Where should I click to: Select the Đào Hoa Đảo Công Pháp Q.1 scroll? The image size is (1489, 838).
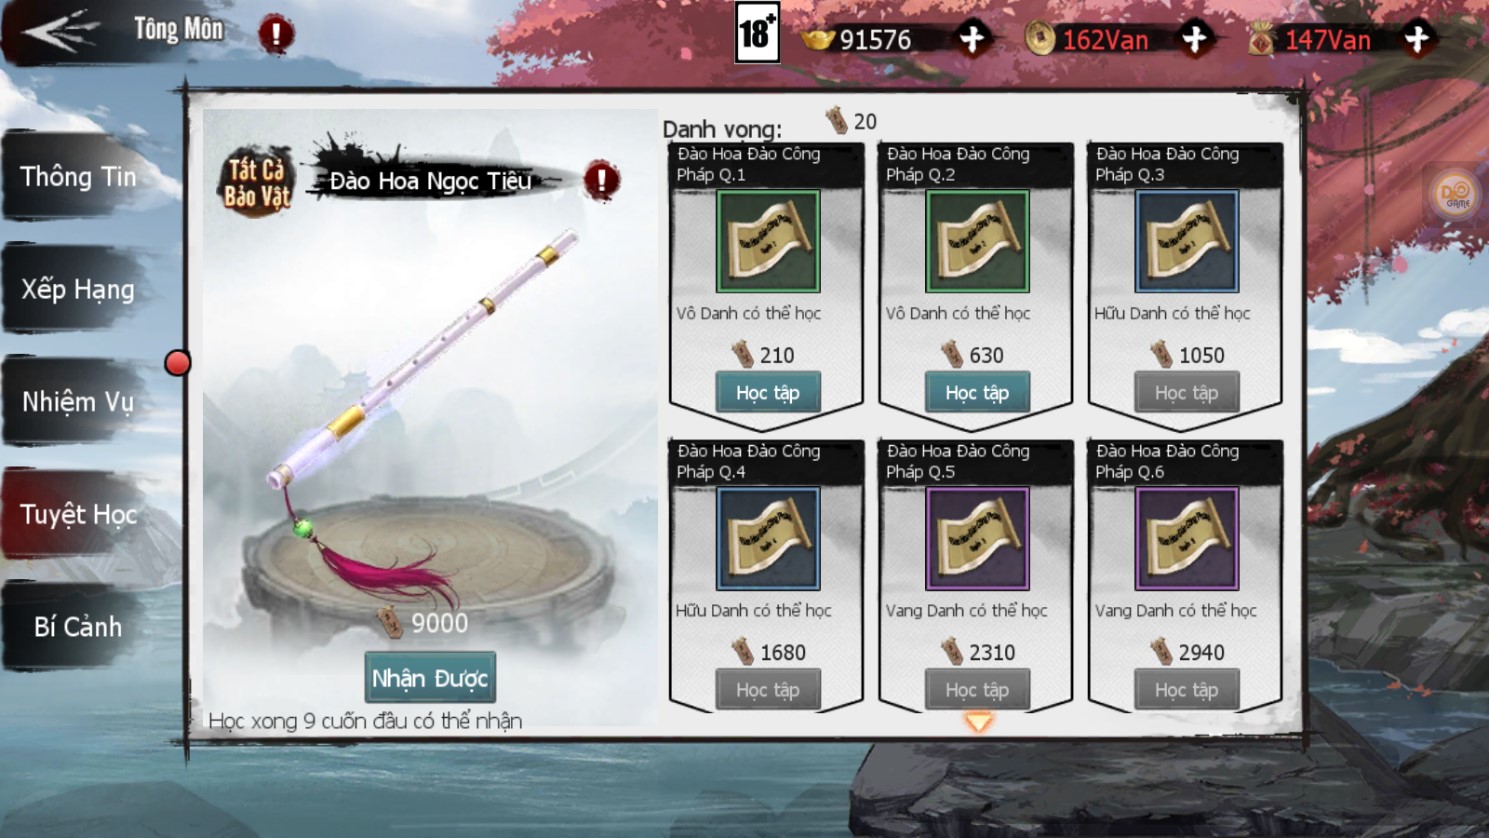pyautogui.click(x=768, y=241)
